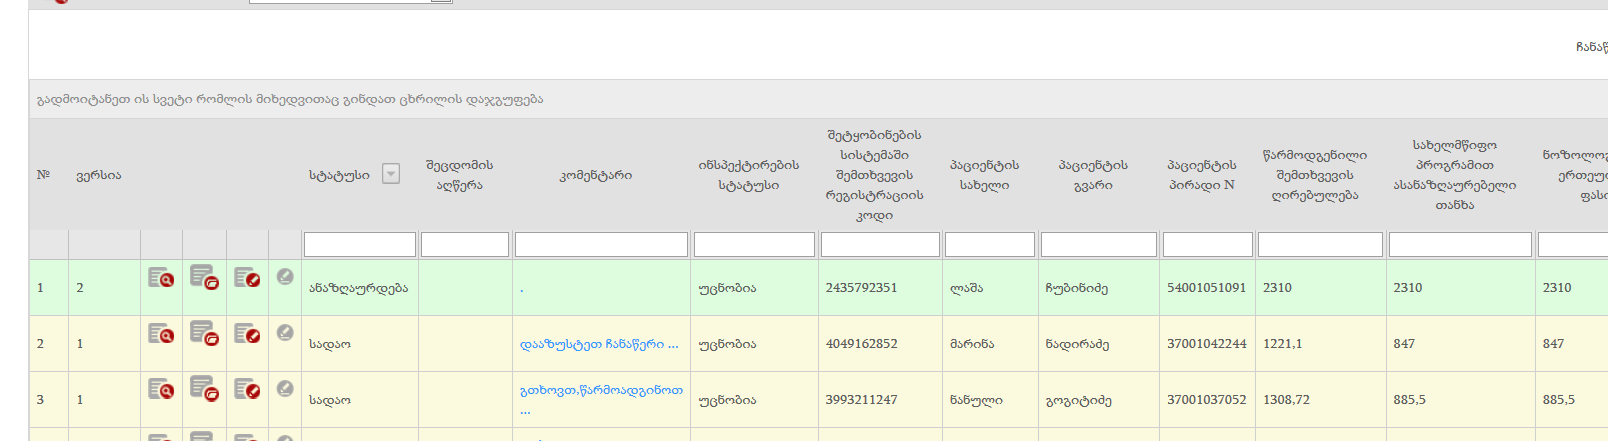
Task: Click the სტატუსი filter text box
Action: pos(359,245)
